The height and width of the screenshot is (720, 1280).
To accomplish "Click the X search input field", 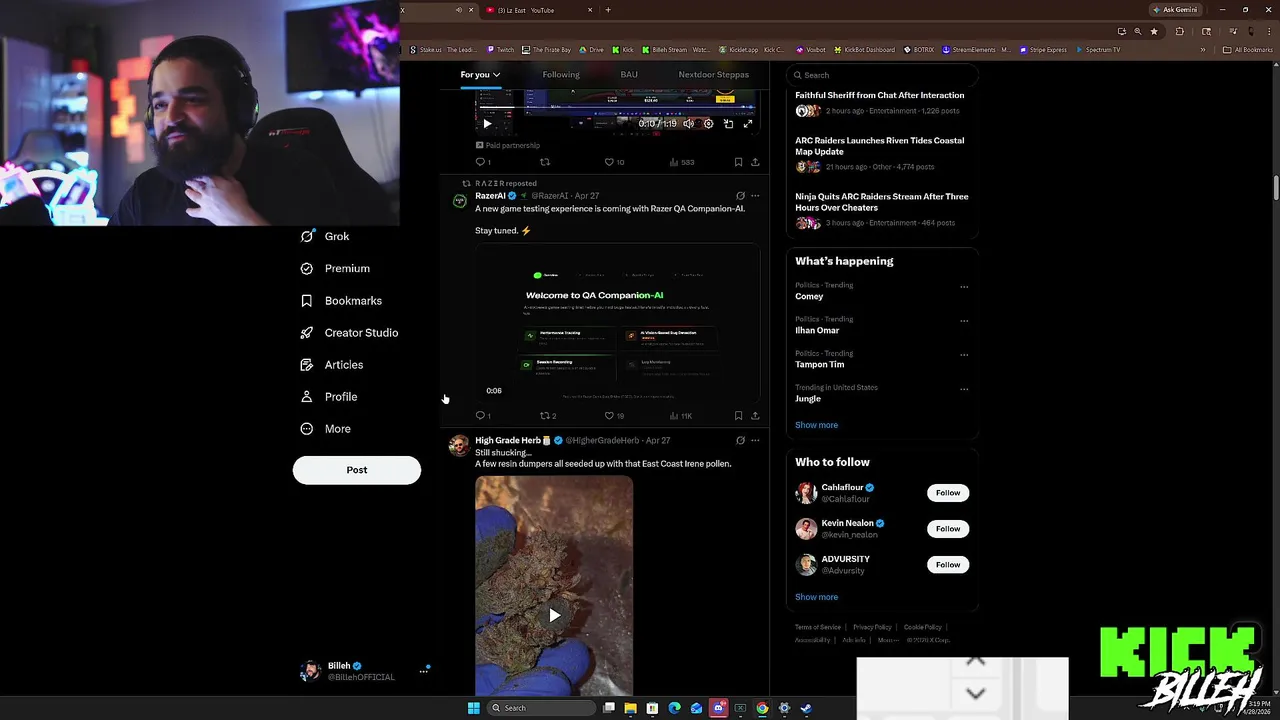I will pos(880,75).
